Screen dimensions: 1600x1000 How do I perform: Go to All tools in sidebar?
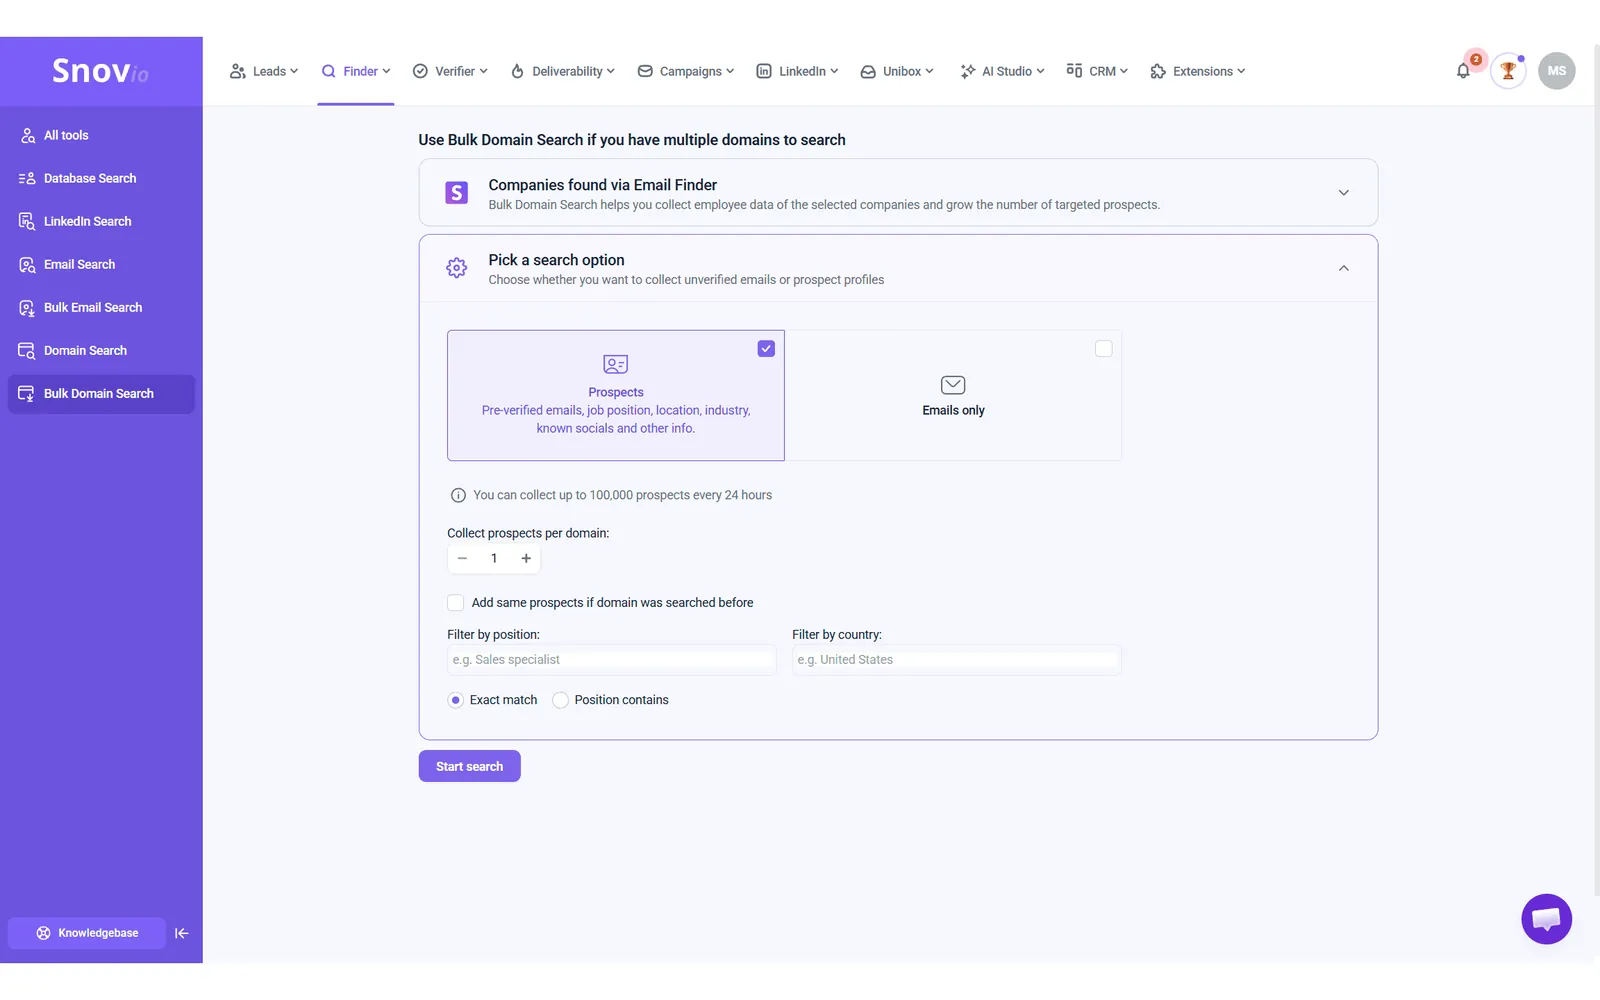(x=101, y=136)
